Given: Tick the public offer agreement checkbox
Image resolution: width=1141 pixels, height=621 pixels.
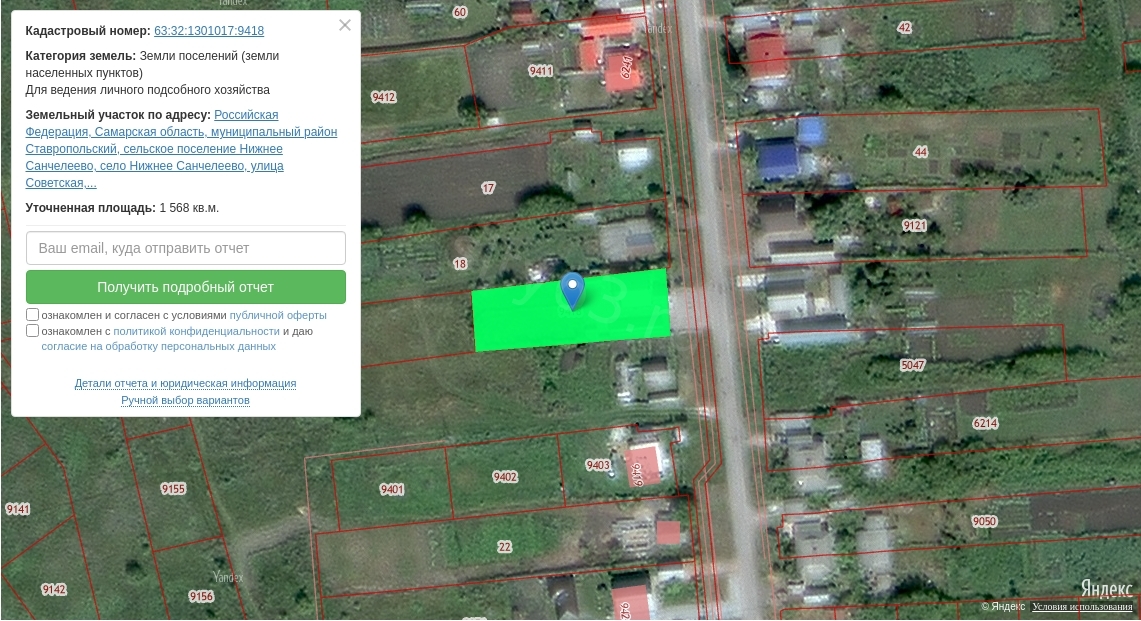Looking at the screenshot, I should (x=33, y=315).
